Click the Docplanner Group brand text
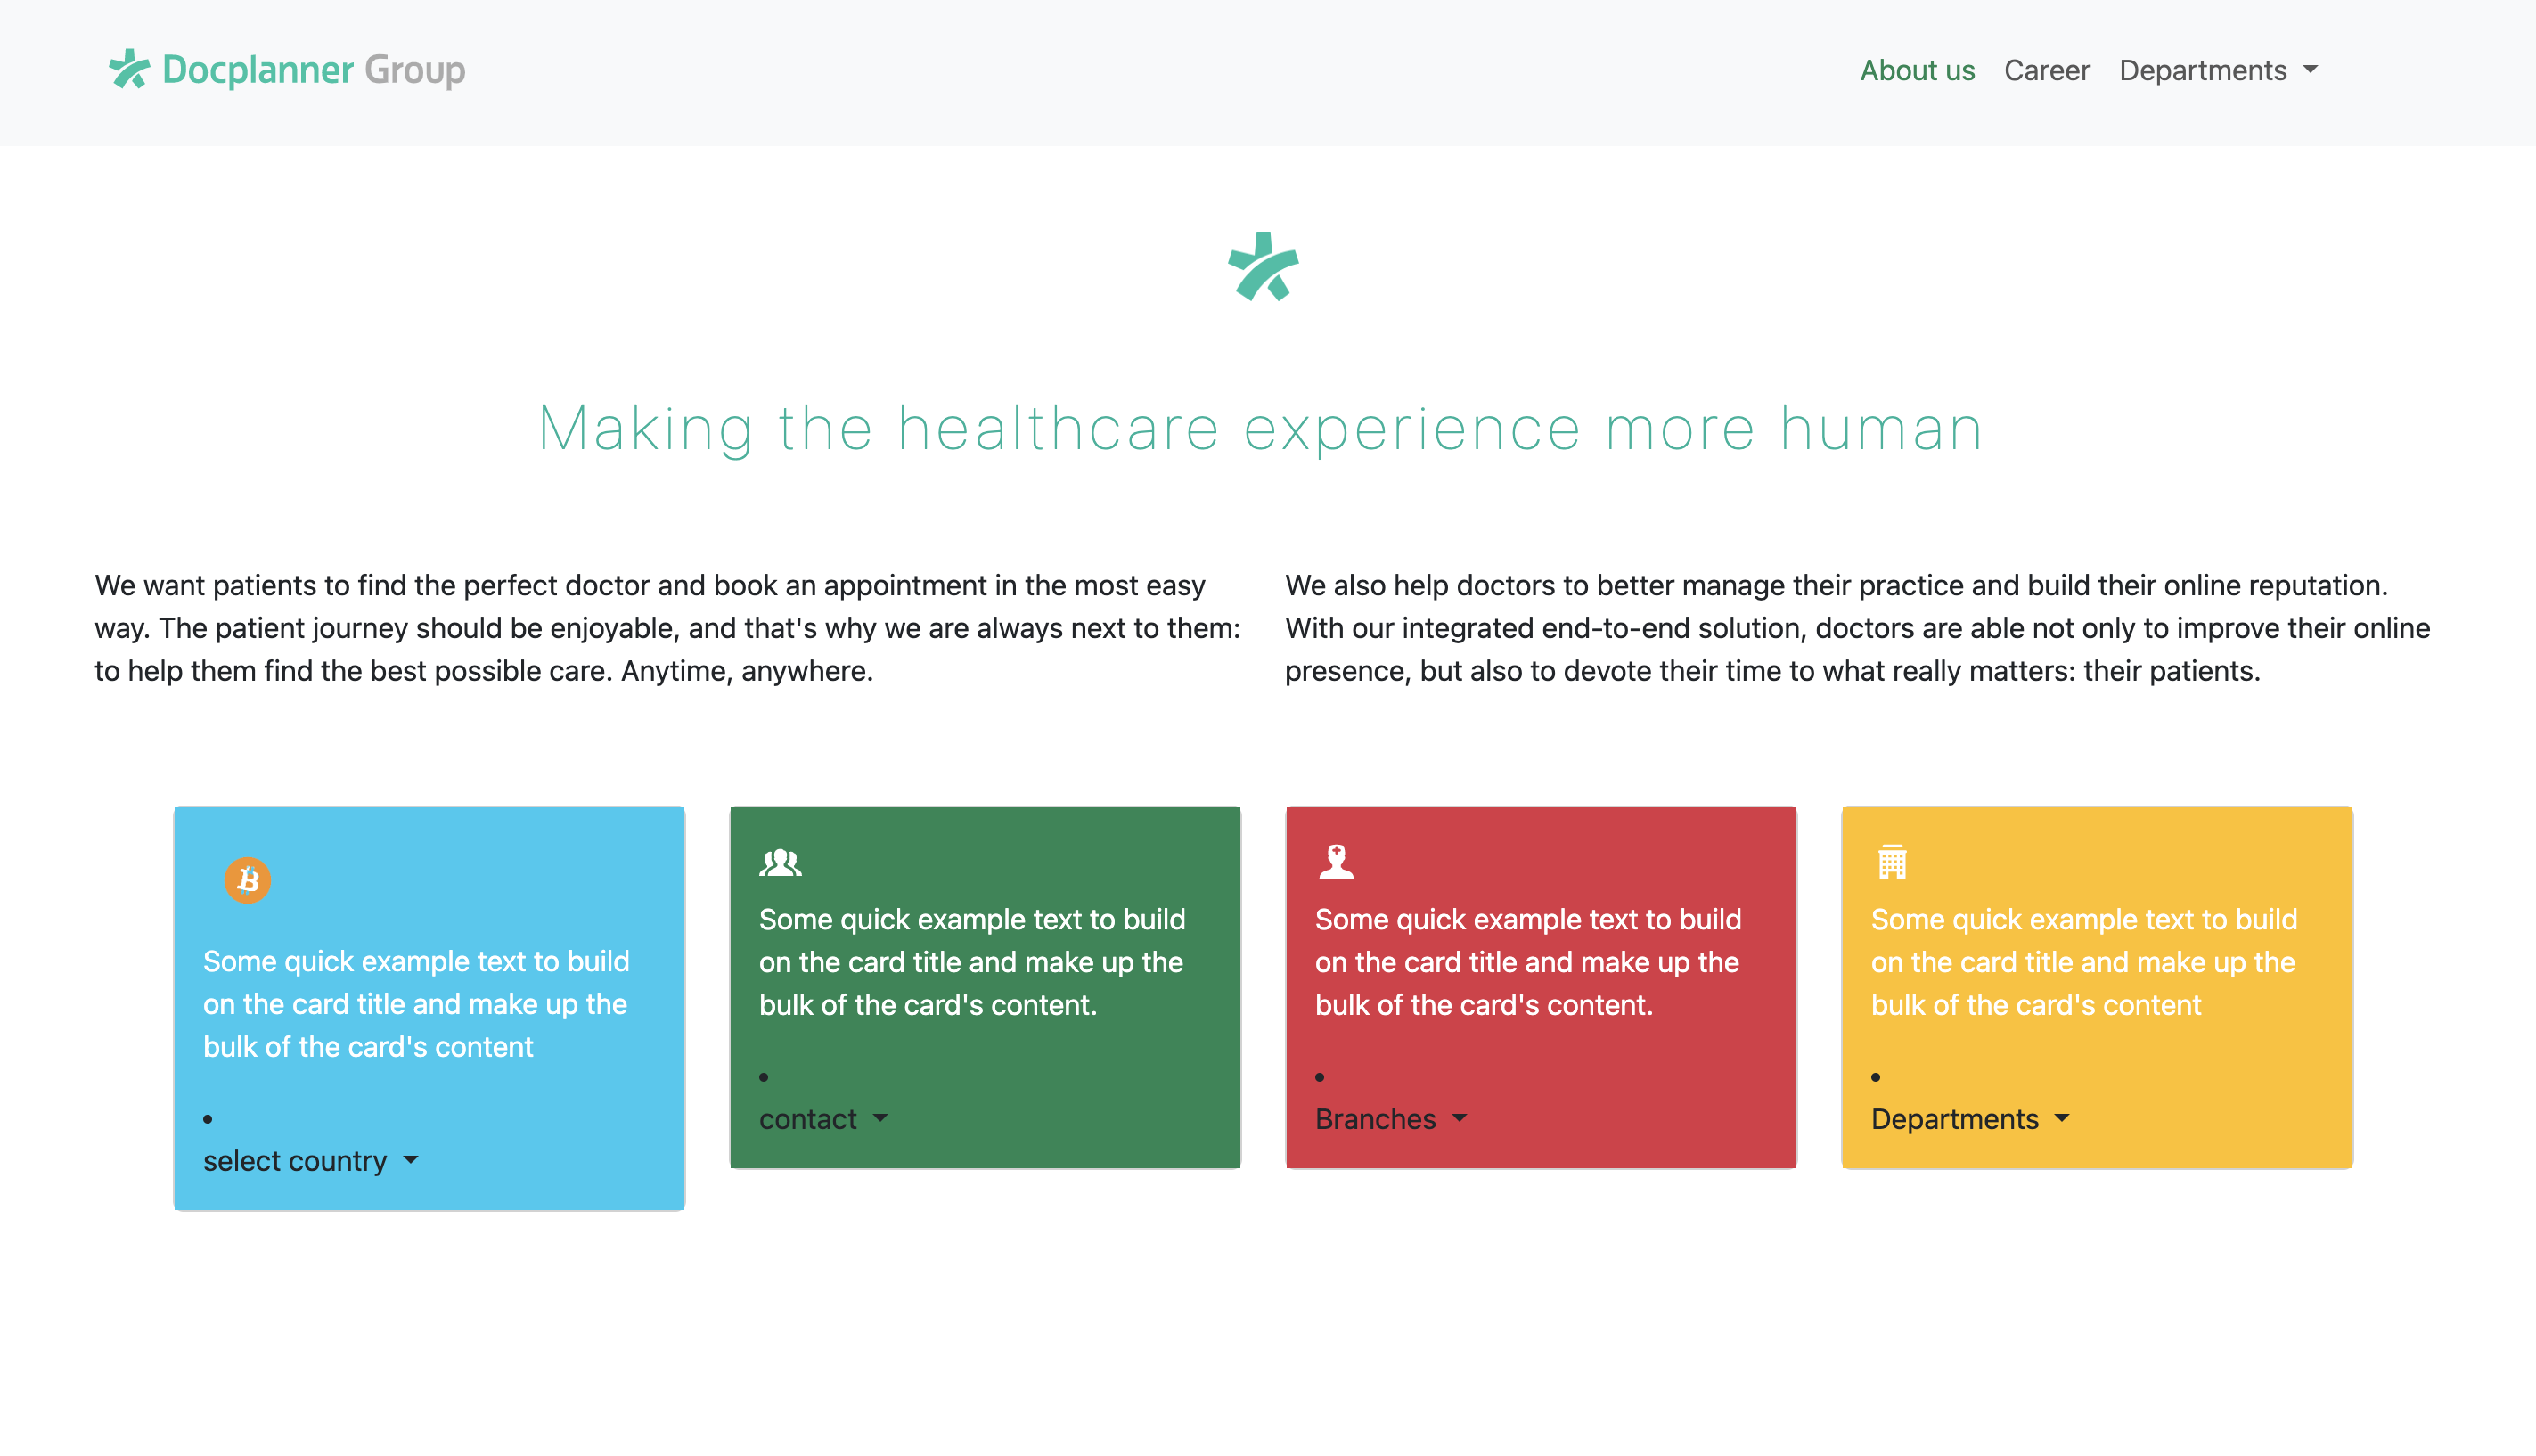The image size is (2536, 1456). tap(313, 69)
